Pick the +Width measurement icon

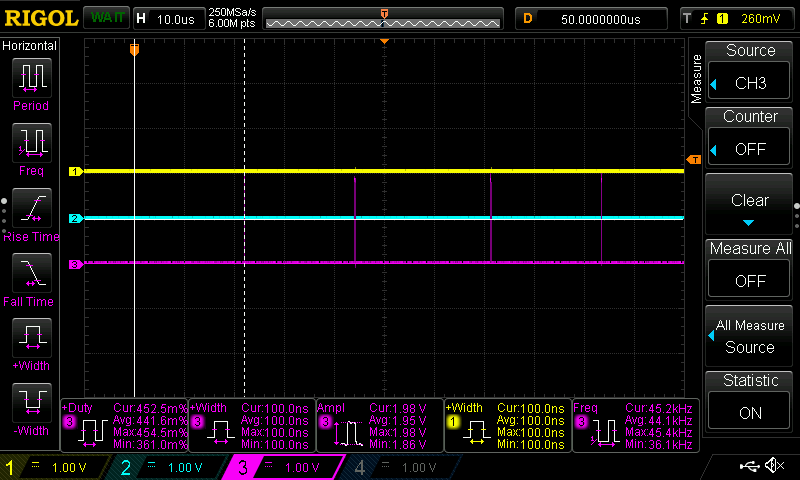click(31, 338)
